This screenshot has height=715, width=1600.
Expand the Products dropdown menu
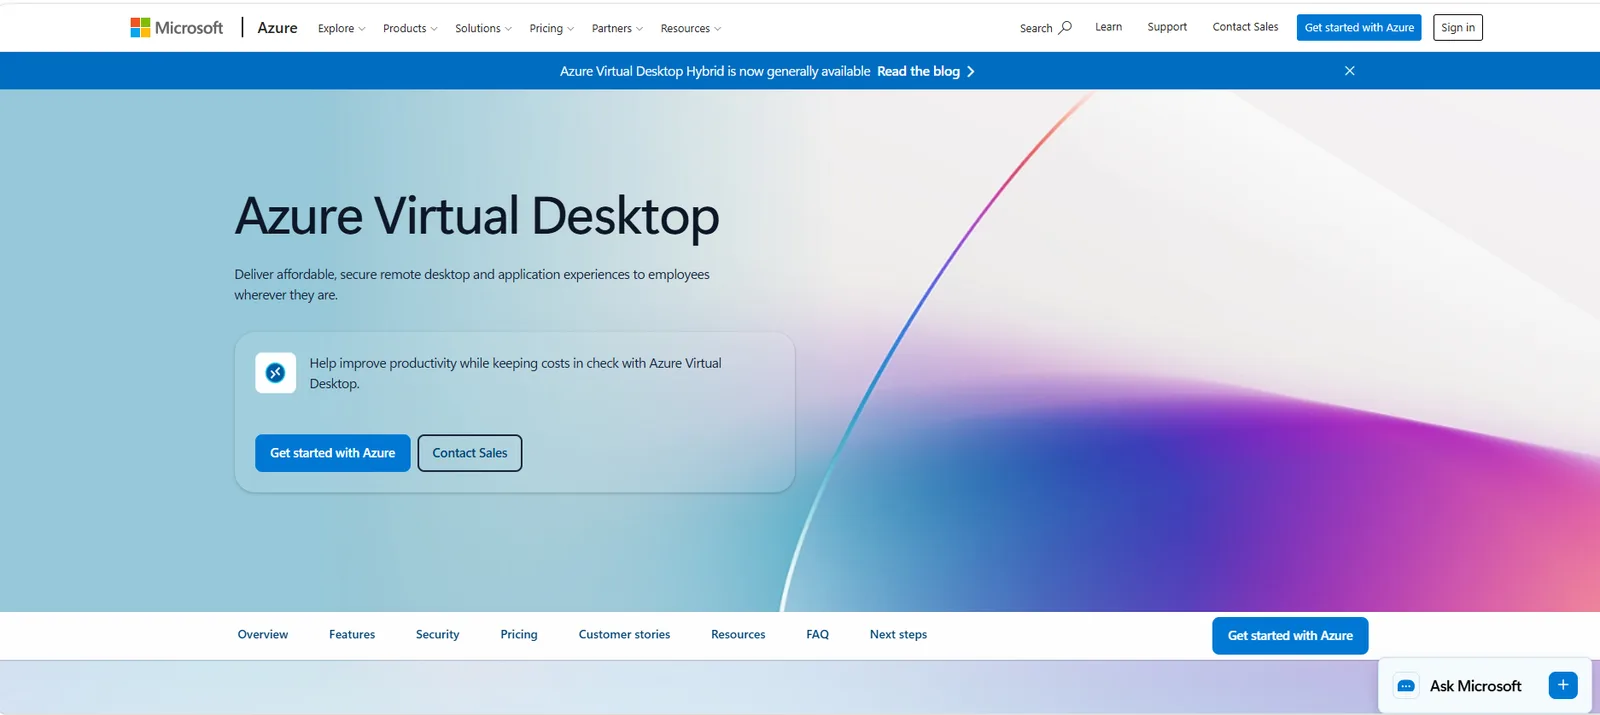click(x=410, y=28)
